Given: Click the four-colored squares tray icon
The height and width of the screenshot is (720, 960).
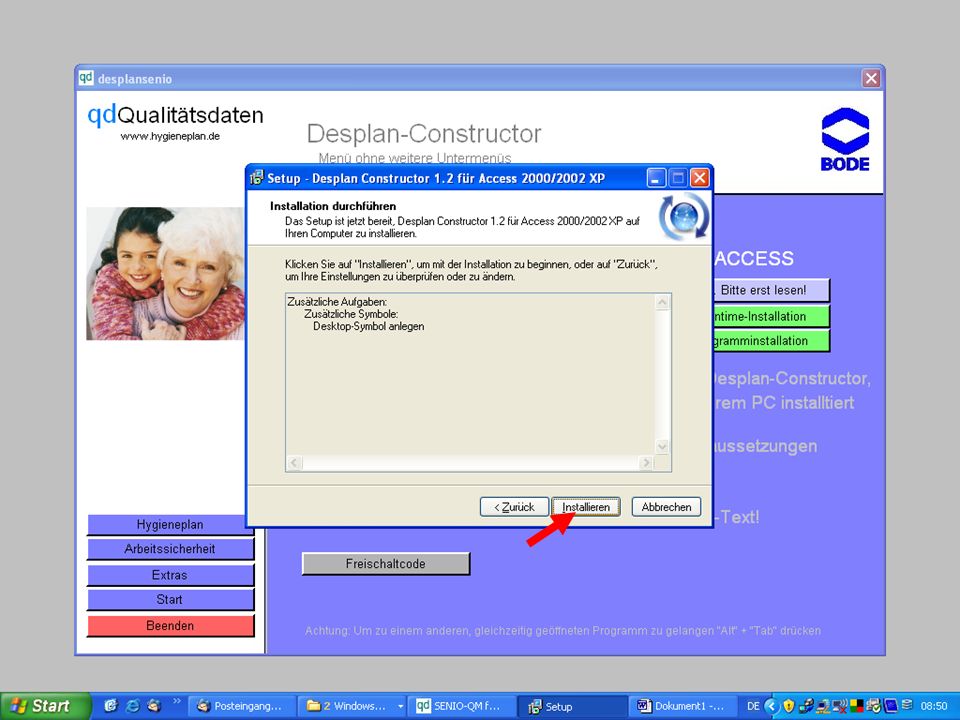Looking at the screenshot, I should coord(857,706).
